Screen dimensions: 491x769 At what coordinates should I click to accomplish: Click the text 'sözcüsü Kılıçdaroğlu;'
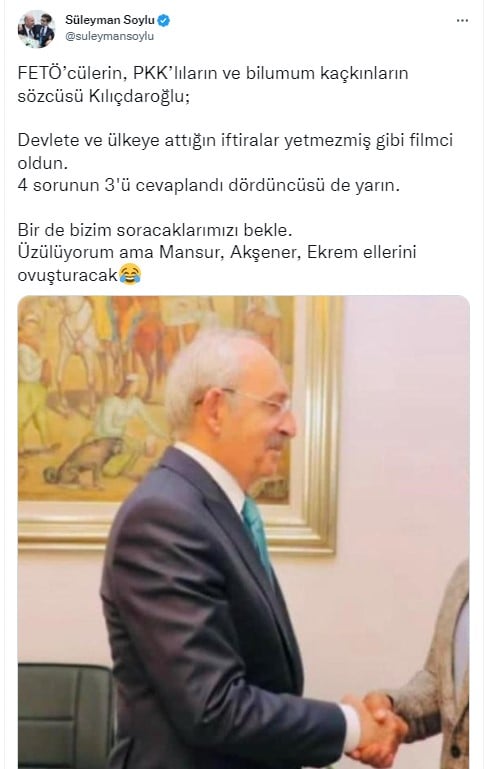[103, 96]
